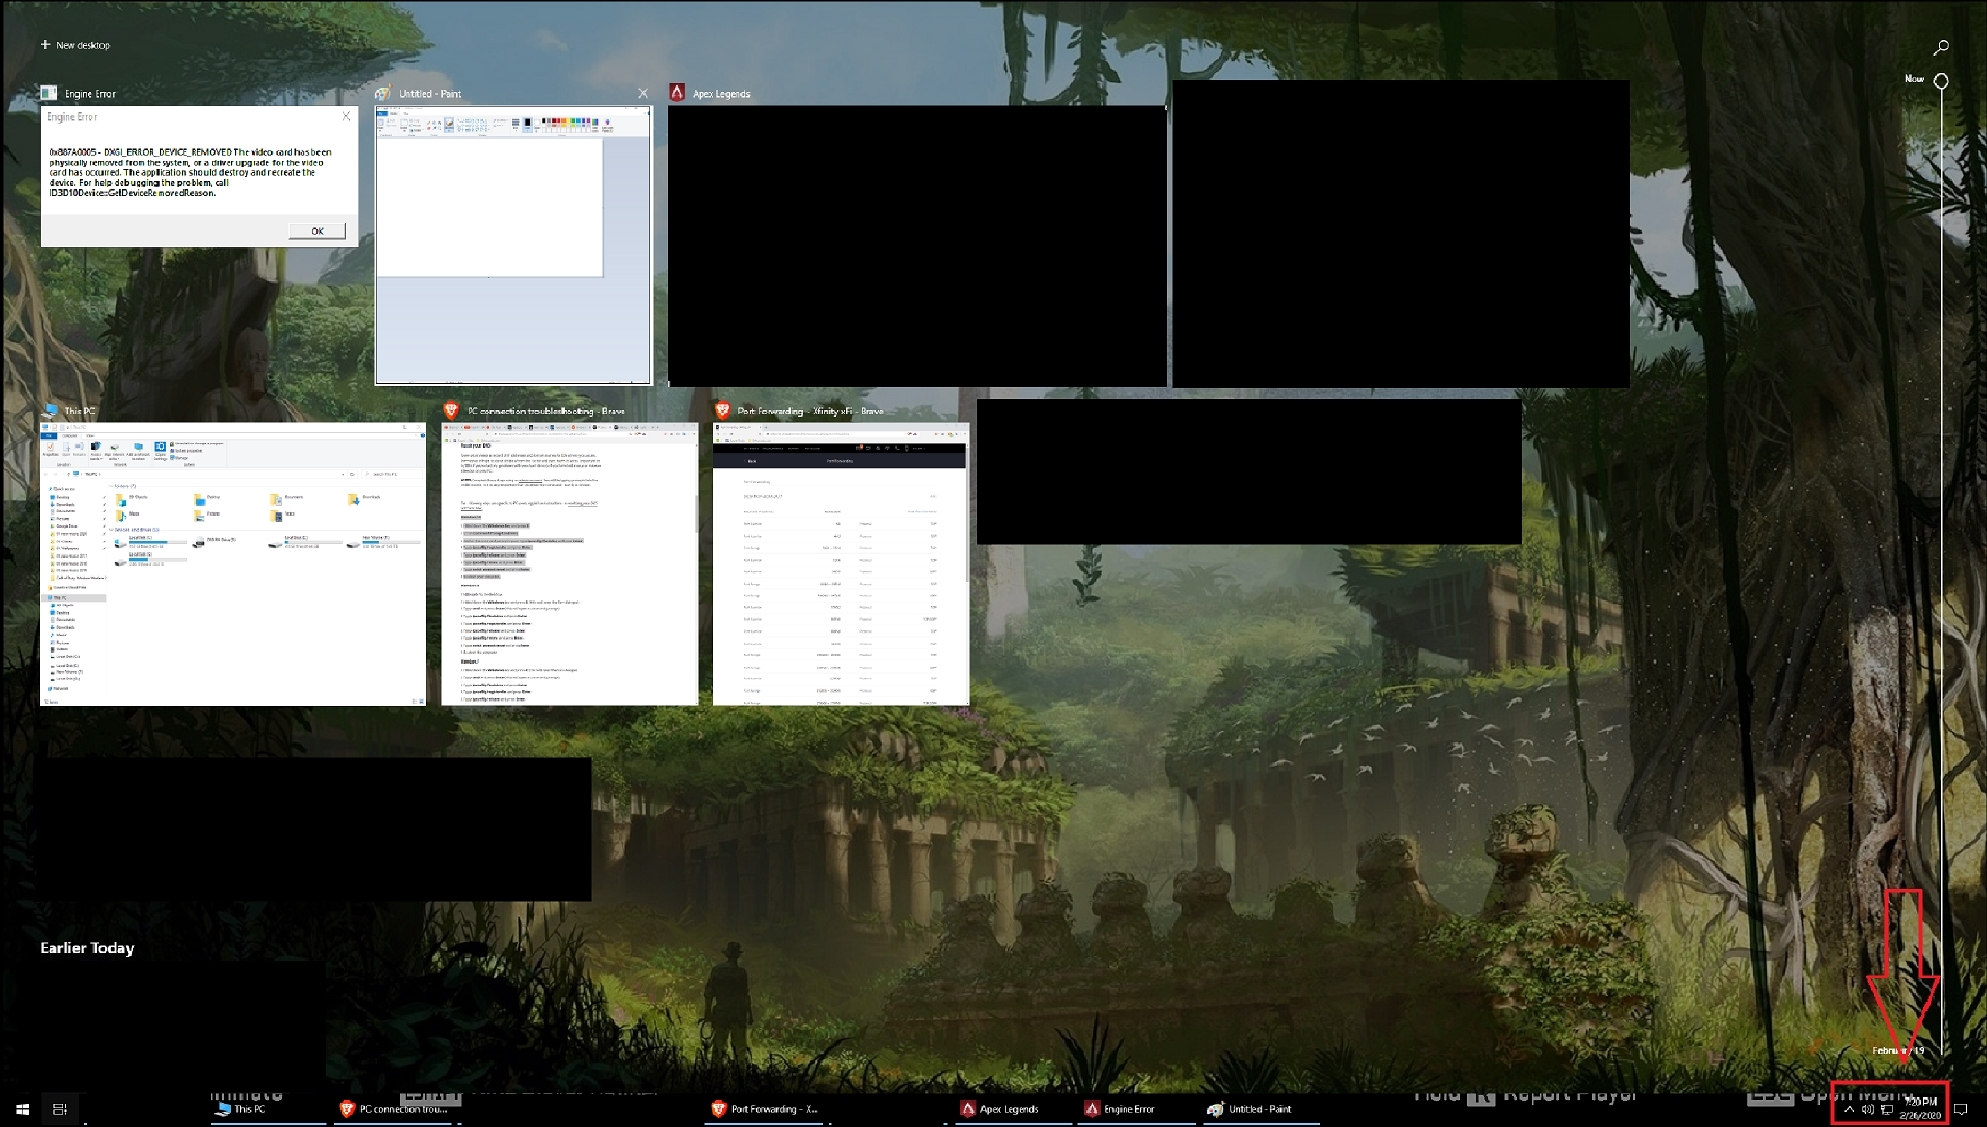
Task: Switch to the Untitled - Paint window thumbnail
Action: [513, 245]
